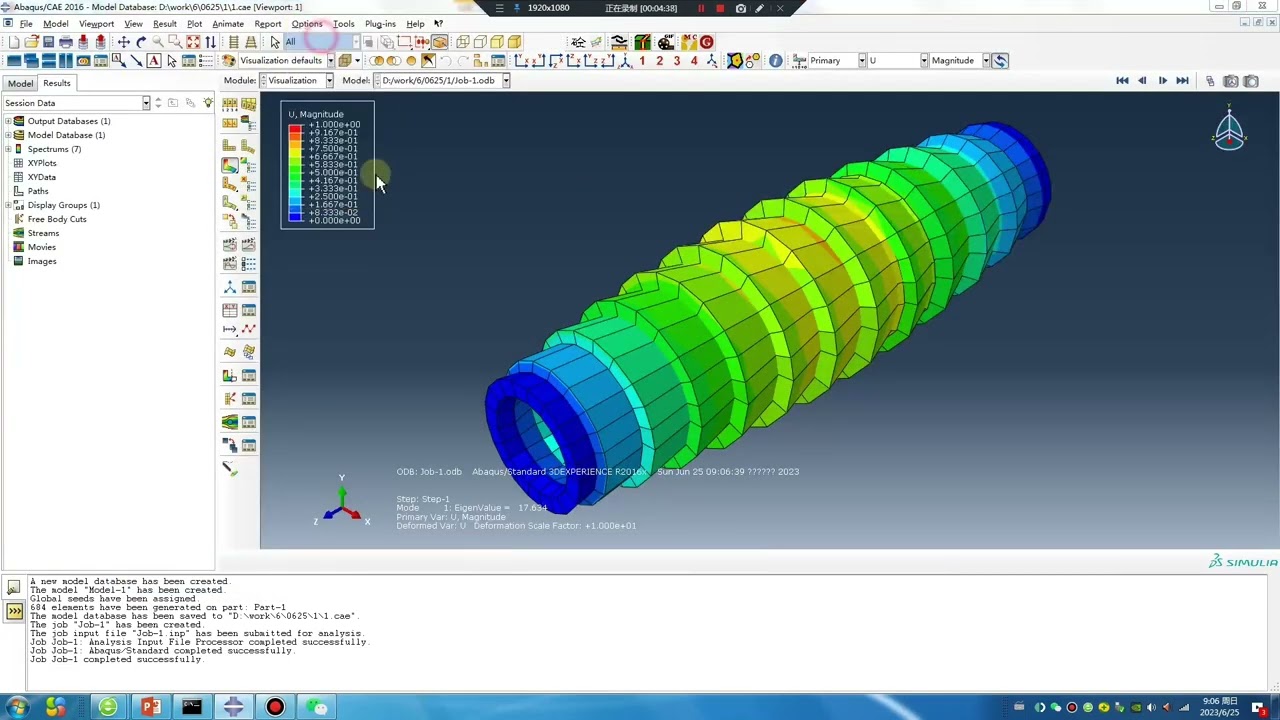Click the custom view 3 icon
The width and height of the screenshot is (1280, 720).
pyautogui.click(x=676, y=61)
